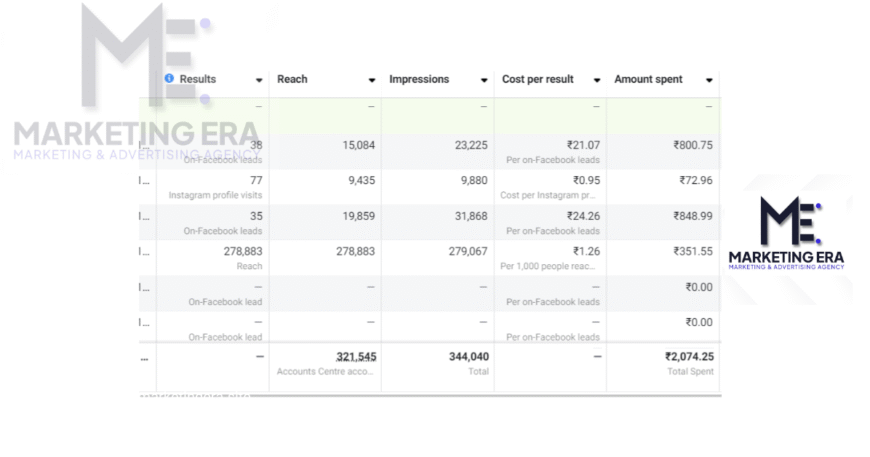Click the 344,040 total impressions value
Screen dimensions: 870x457
467,357
